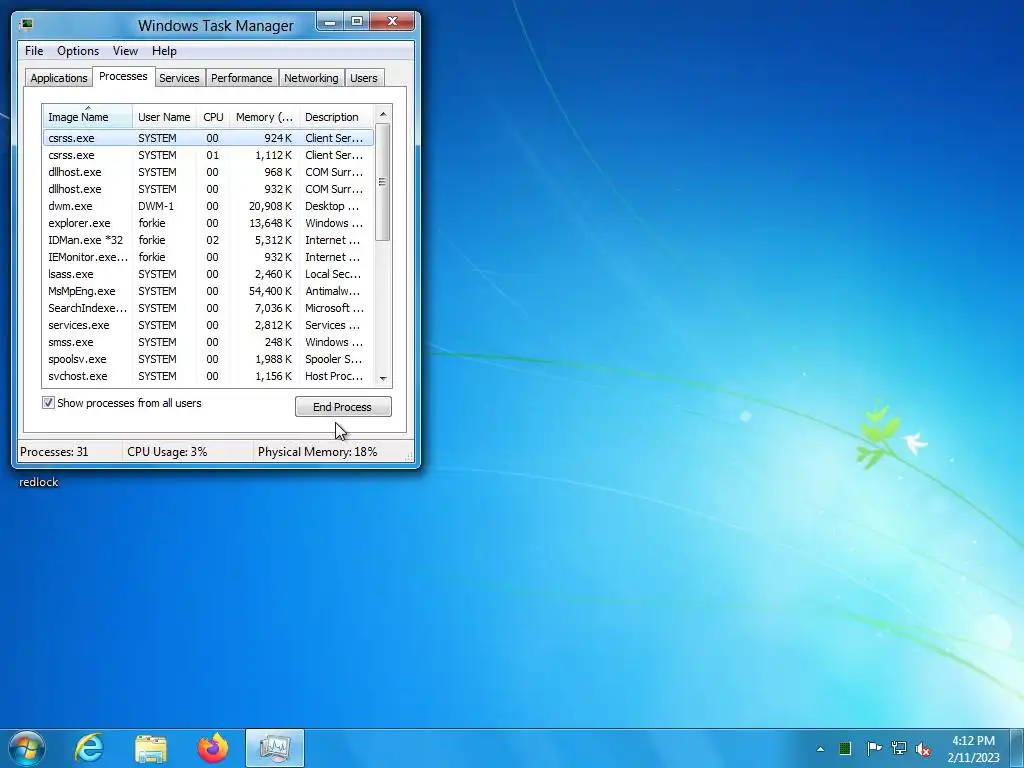Click the 54,400 K memory value

click(270, 291)
